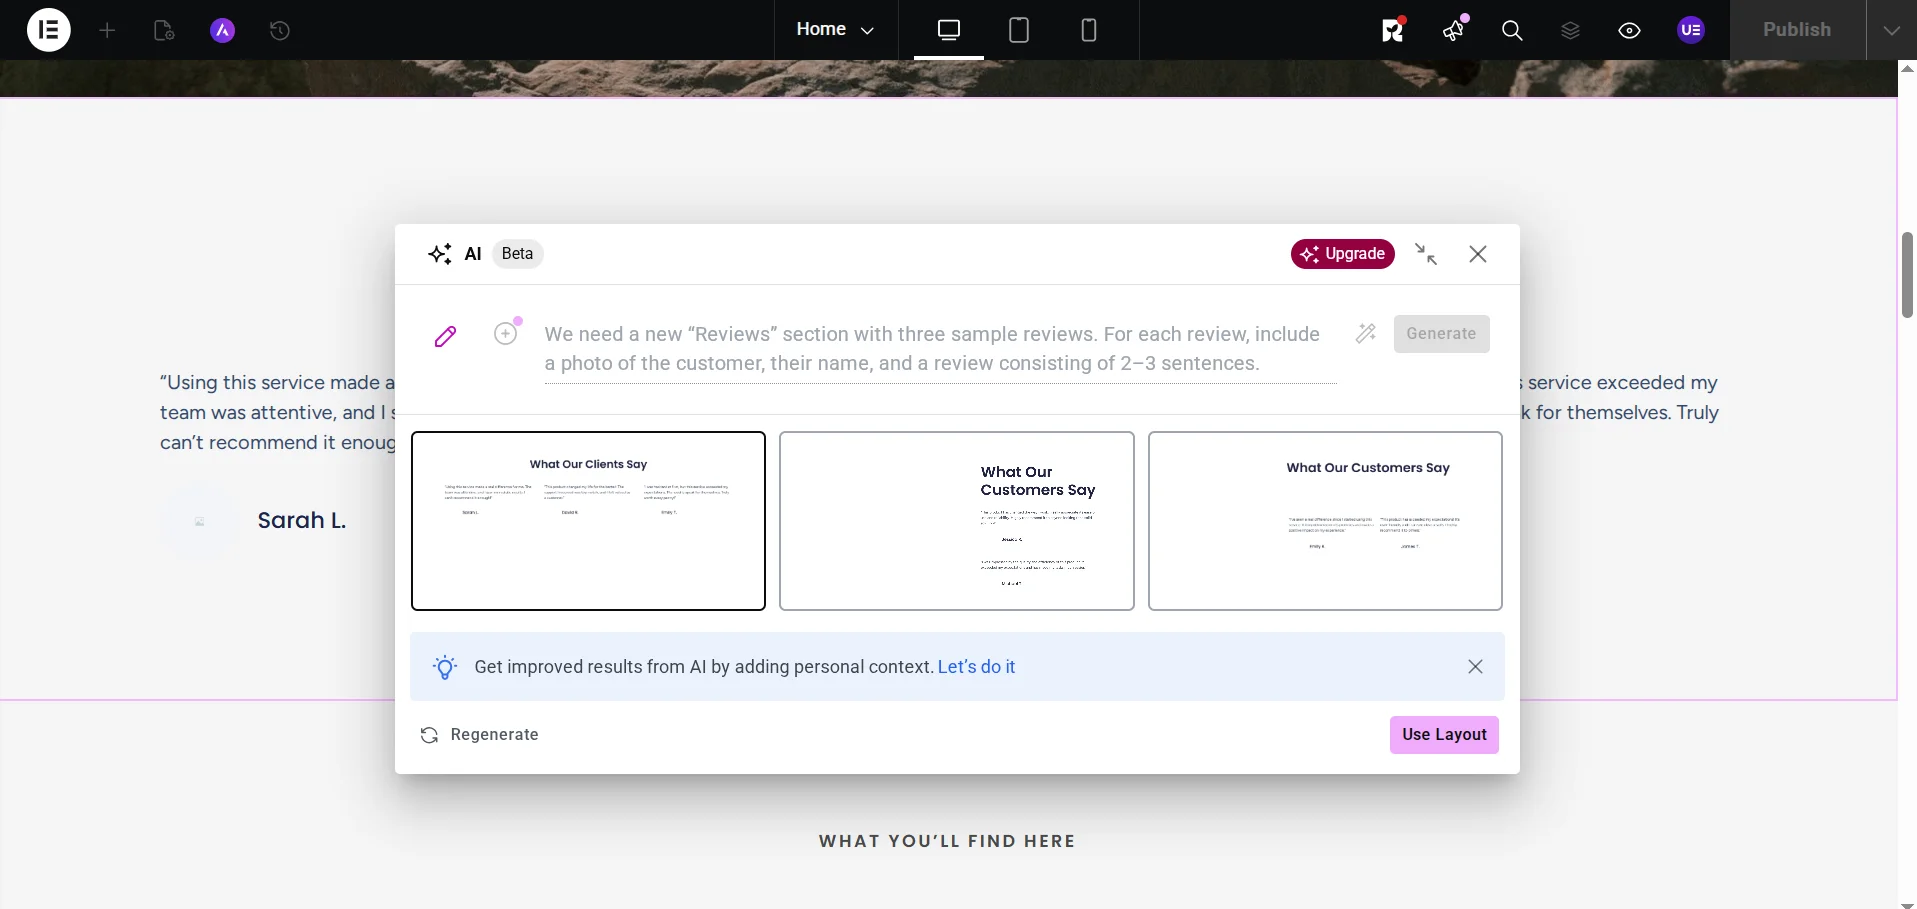Open the Finder search tool

(x=1511, y=30)
